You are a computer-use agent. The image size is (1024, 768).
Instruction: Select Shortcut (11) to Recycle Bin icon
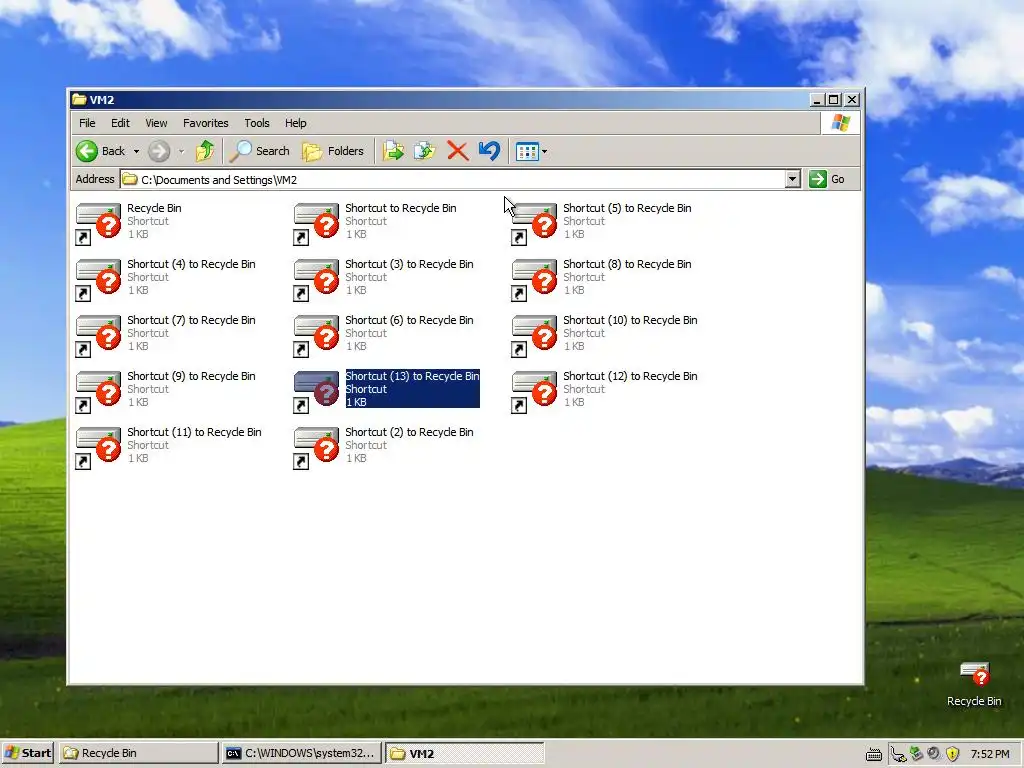(99, 448)
